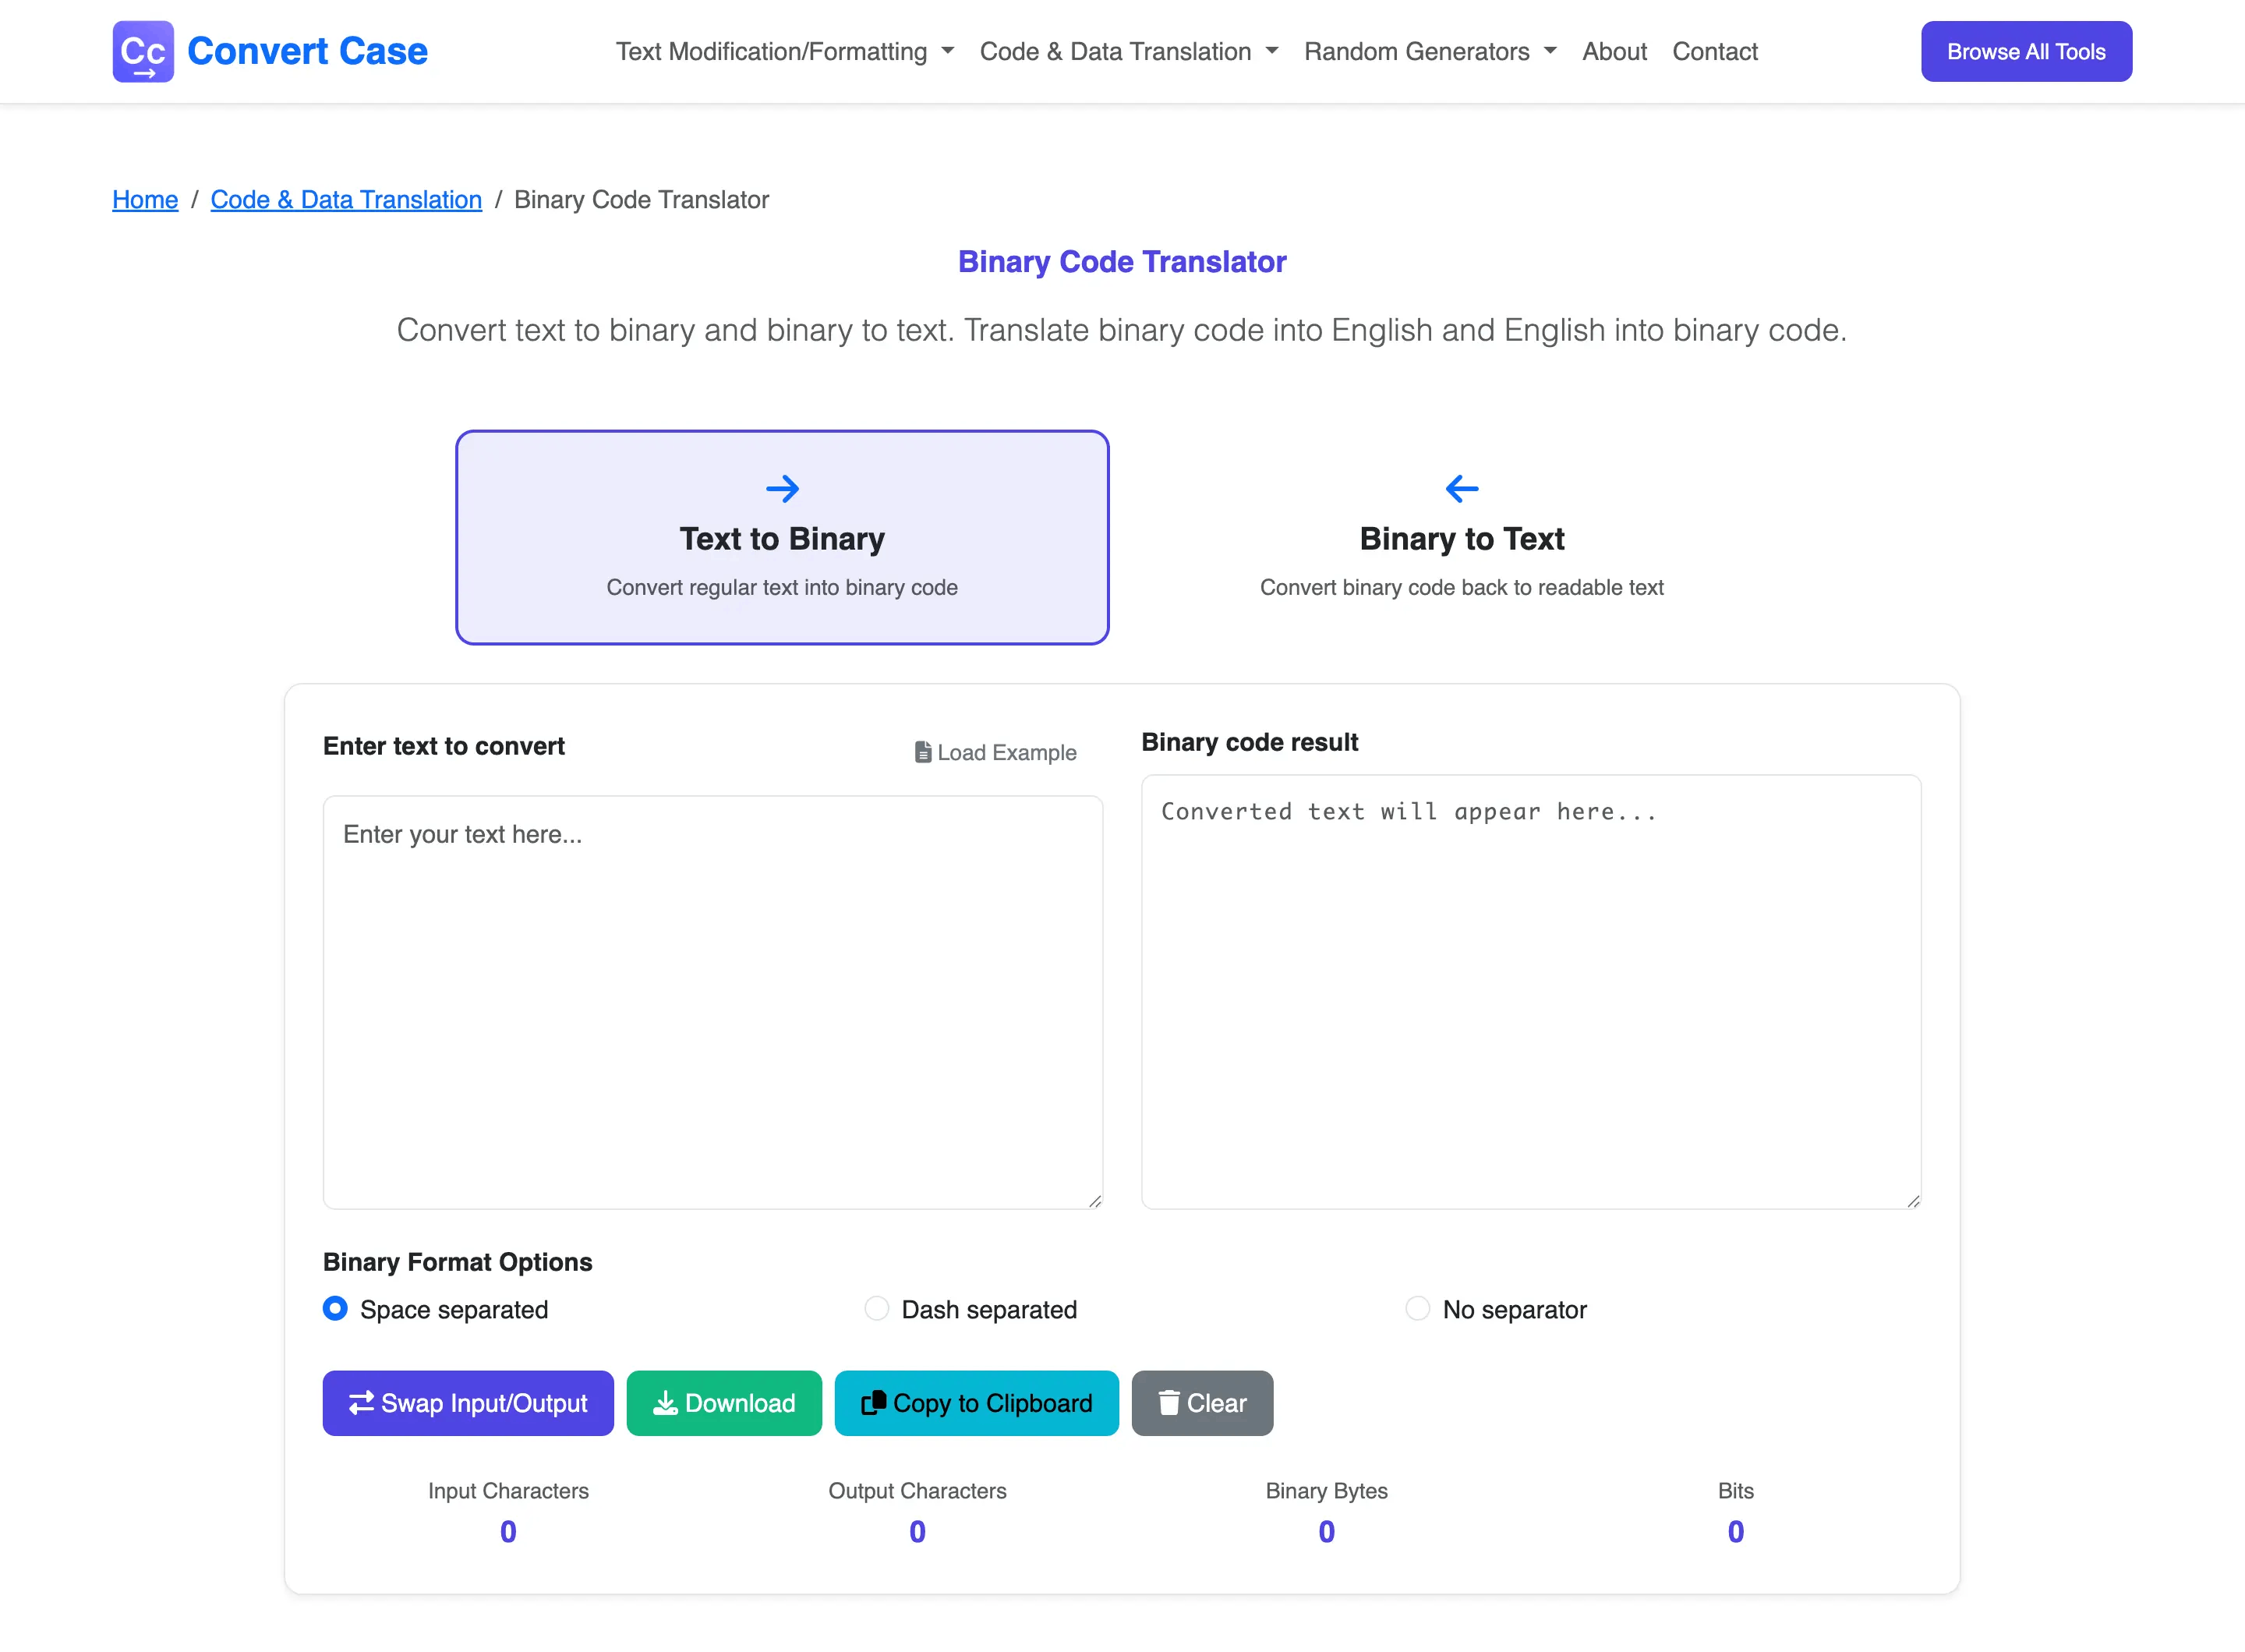Select the Space separated radio option
Screen dimensions: 2245x1652
(x=336, y=1308)
